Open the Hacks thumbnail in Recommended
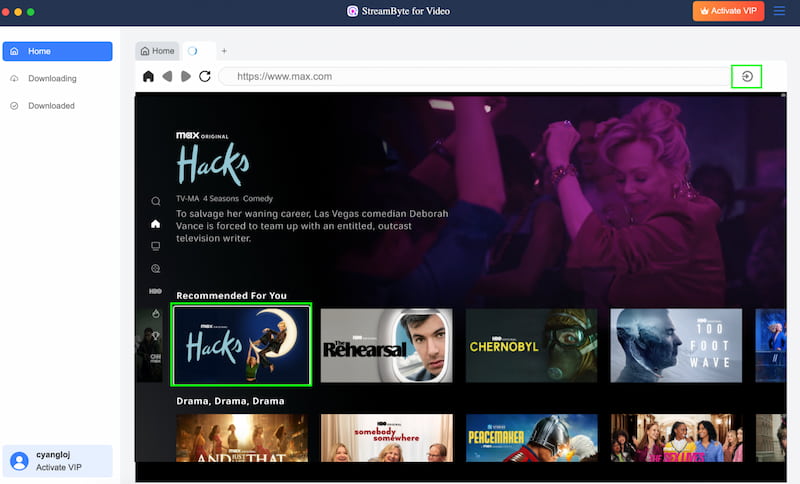Screen dimensions: 800x484 pyautogui.click(x=241, y=345)
